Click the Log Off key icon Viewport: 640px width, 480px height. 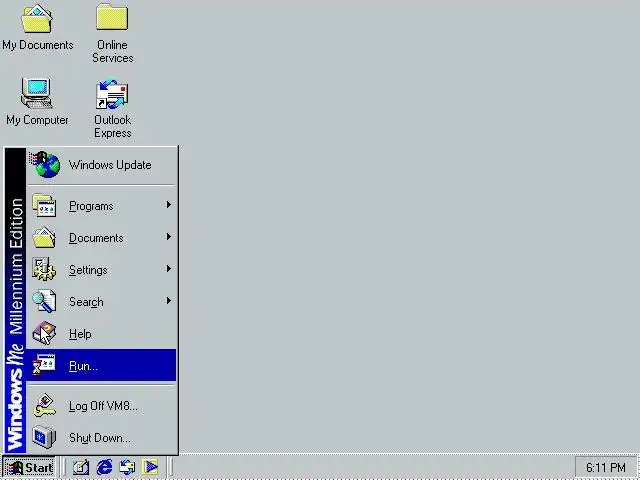(x=44, y=405)
